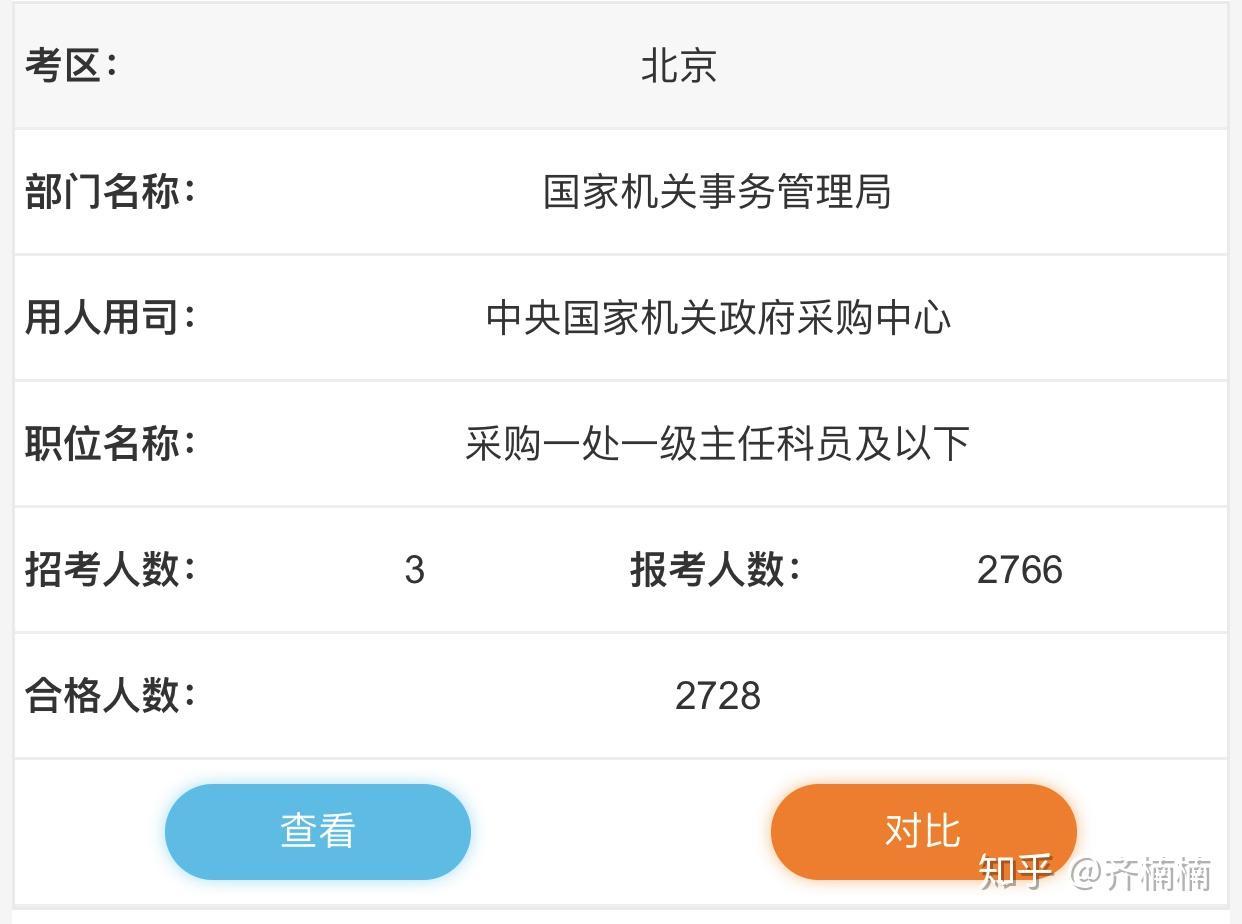Click the 知乎 watermark logo
The height and width of the screenshot is (924, 1242).
point(1016,872)
